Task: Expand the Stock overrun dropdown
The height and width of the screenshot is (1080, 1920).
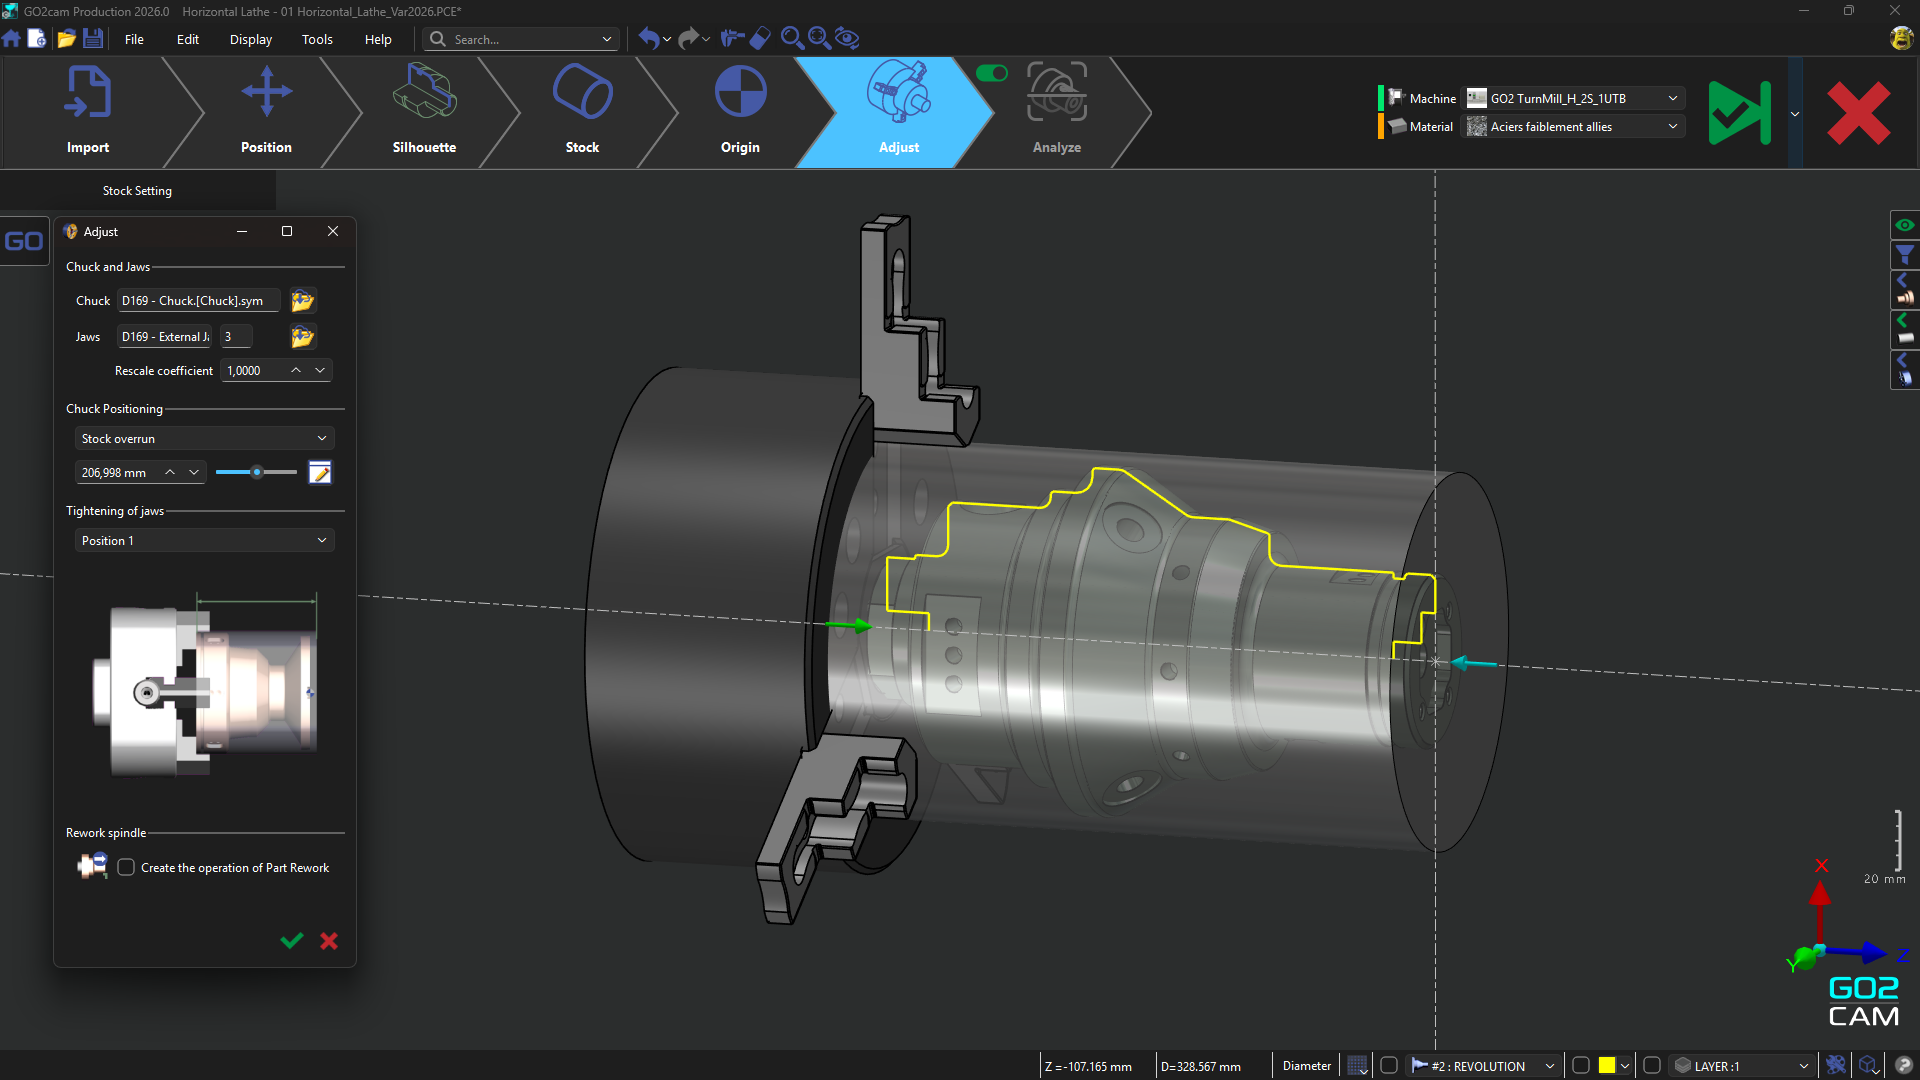Action: coord(204,439)
